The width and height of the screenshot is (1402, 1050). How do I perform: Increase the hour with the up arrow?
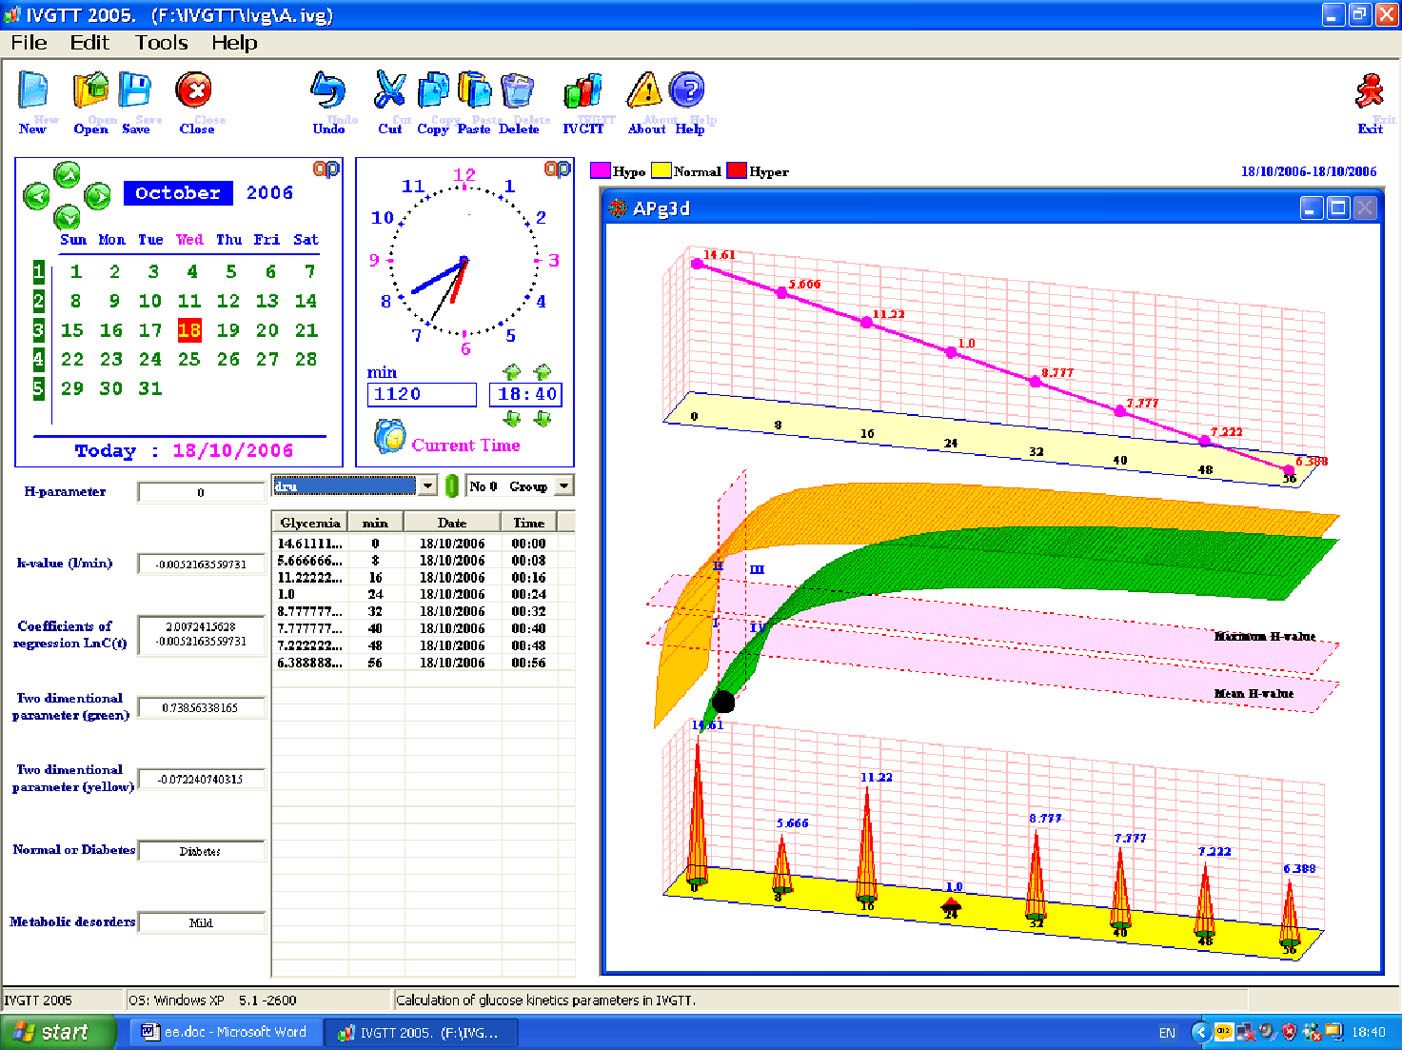coord(512,372)
